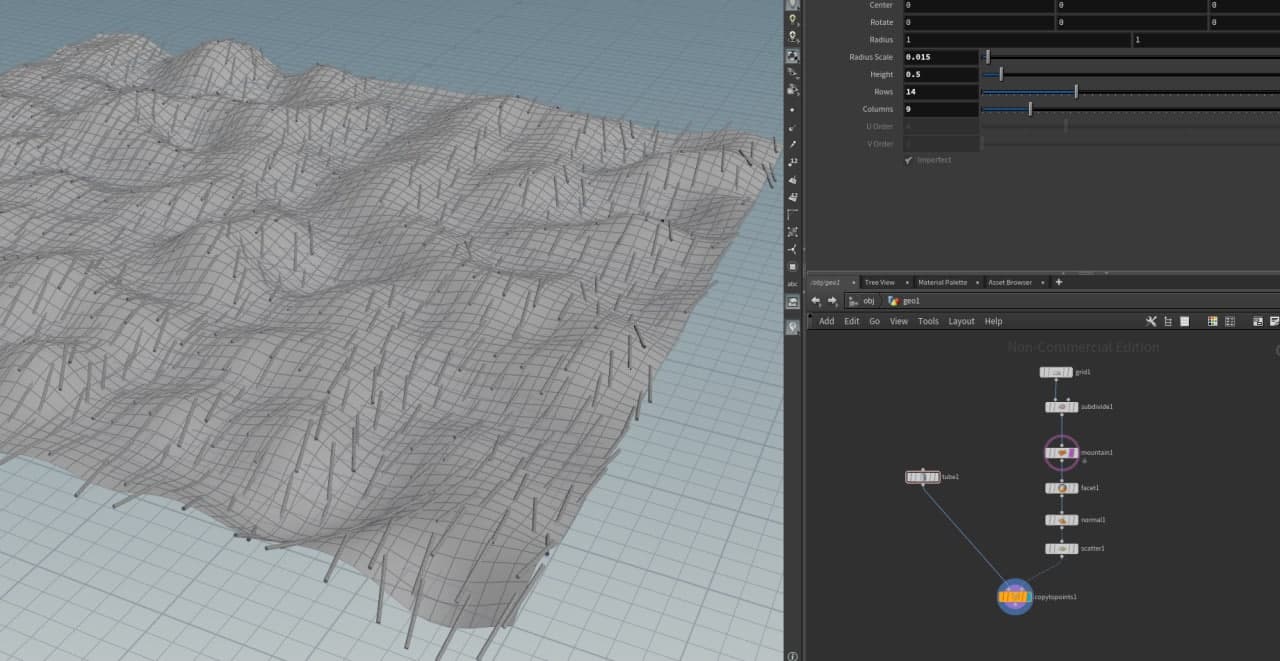This screenshot has height=661, width=1280.
Task: Toggle the template flag on mountain1 node
Action: point(1071,453)
